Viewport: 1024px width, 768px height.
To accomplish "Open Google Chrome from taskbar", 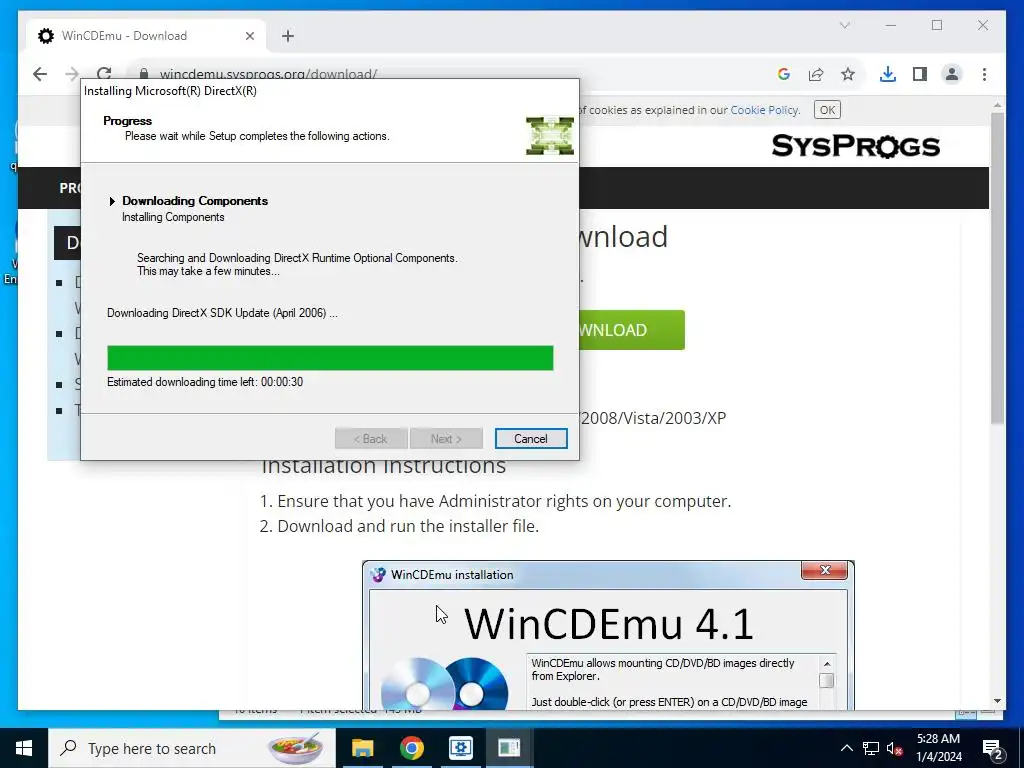I will point(411,748).
